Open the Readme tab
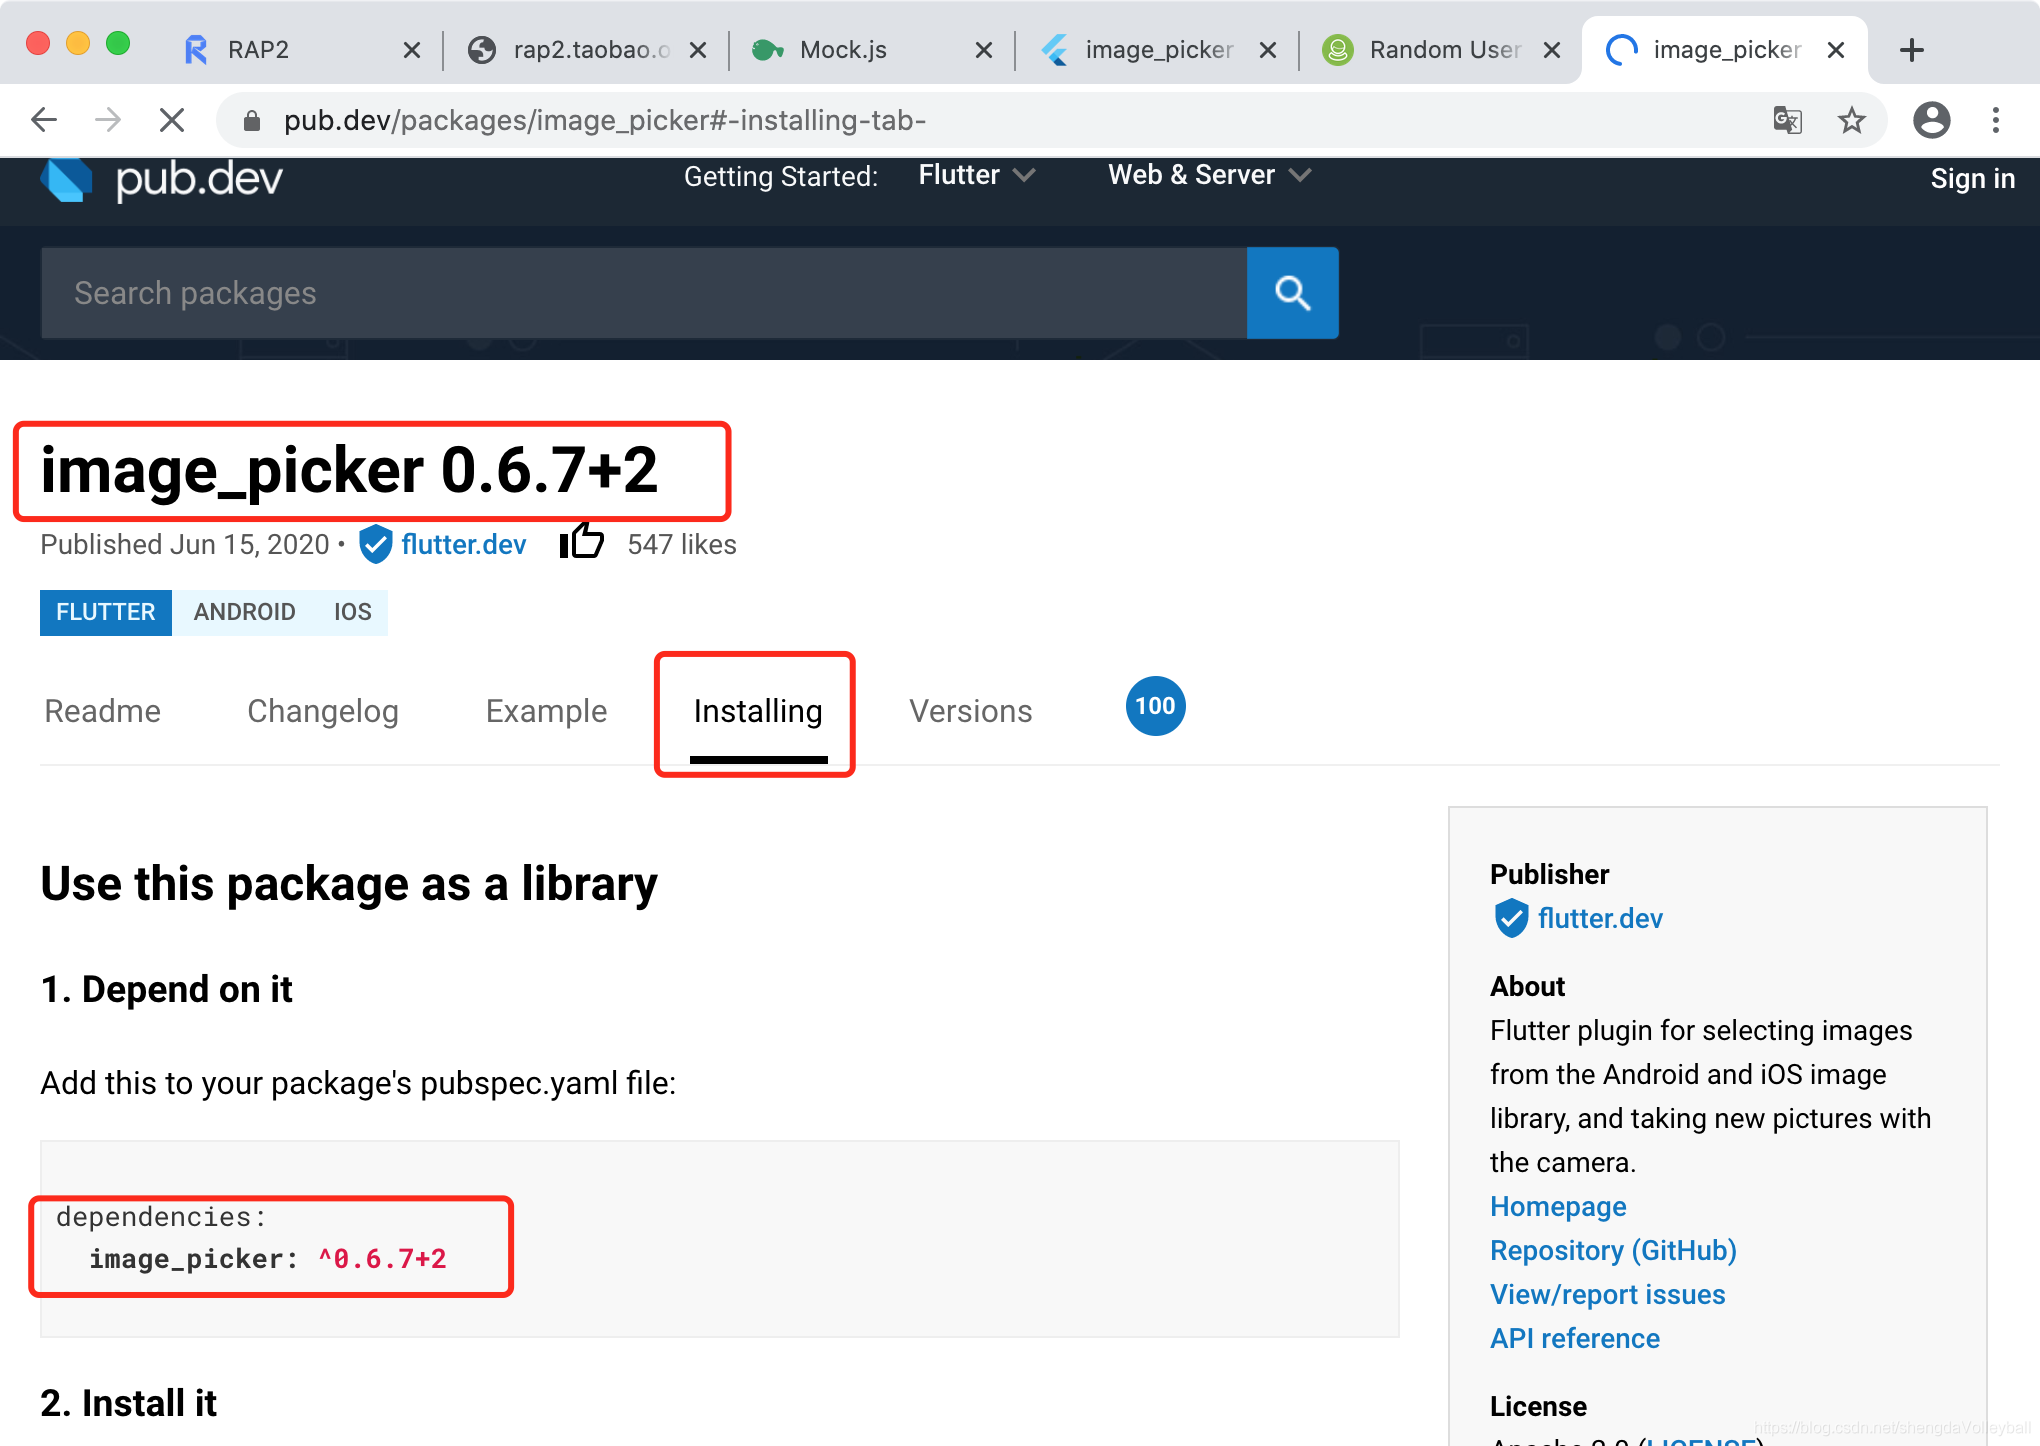2040x1446 pixels. tap(102, 711)
